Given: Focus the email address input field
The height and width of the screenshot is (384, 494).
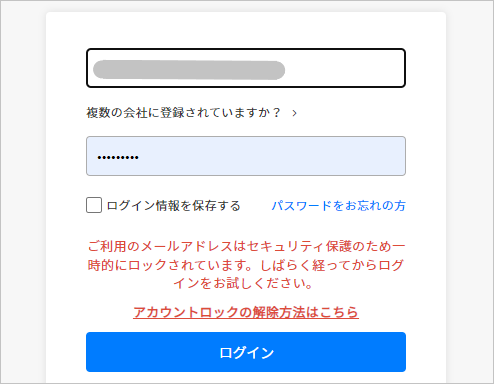Looking at the screenshot, I should (246, 68).
